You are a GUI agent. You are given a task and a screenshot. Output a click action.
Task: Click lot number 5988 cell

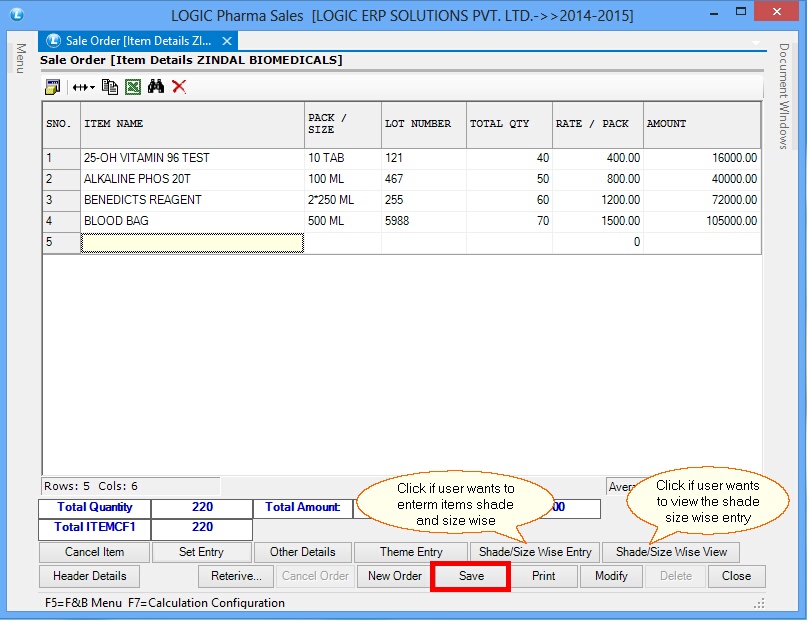[x=424, y=221]
